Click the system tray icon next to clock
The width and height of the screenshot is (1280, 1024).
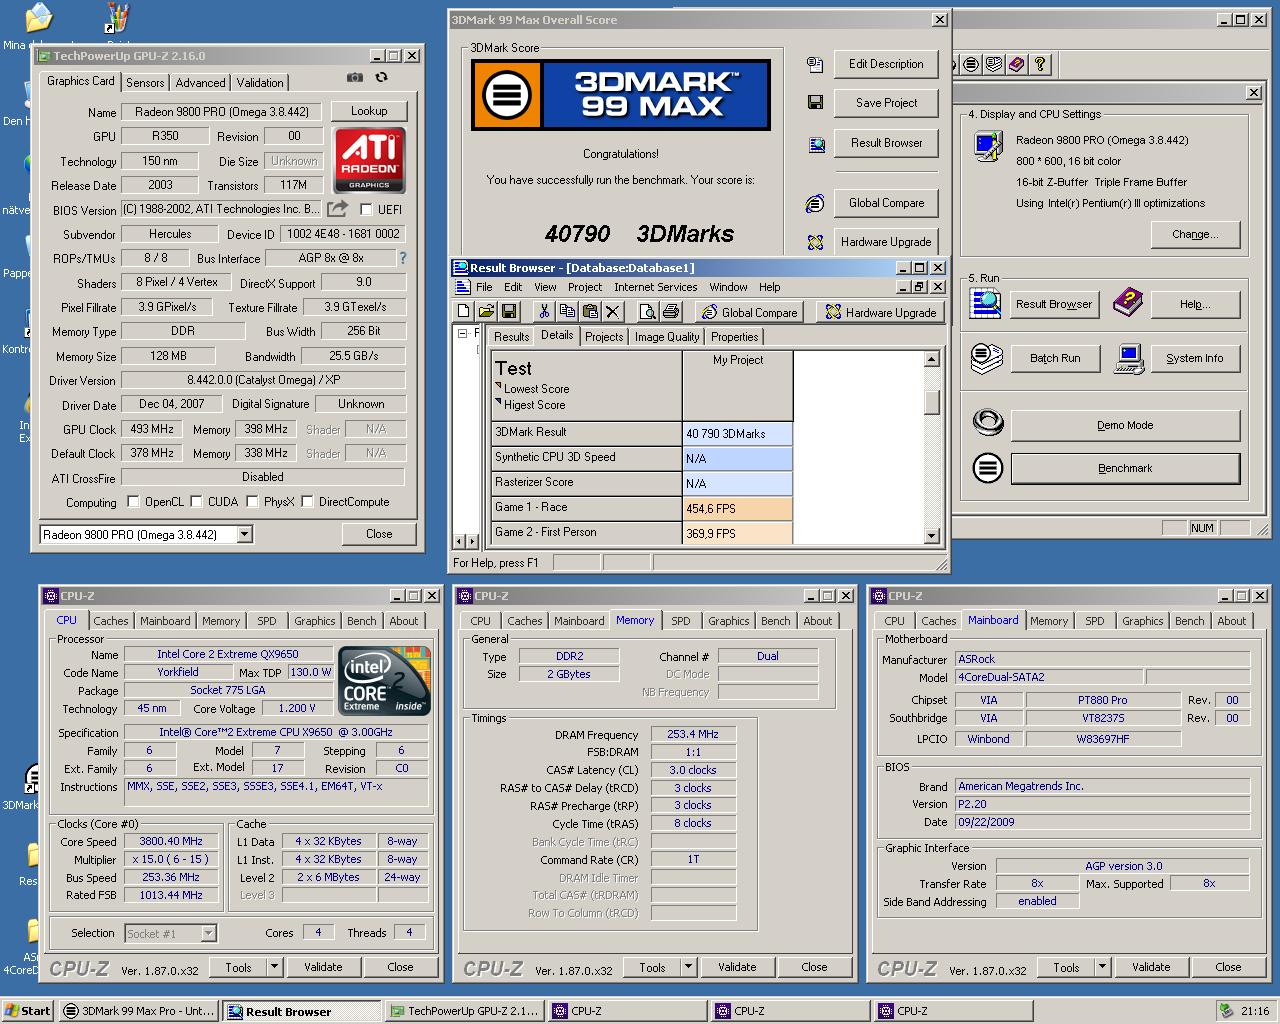click(x=1226, y=1011)
